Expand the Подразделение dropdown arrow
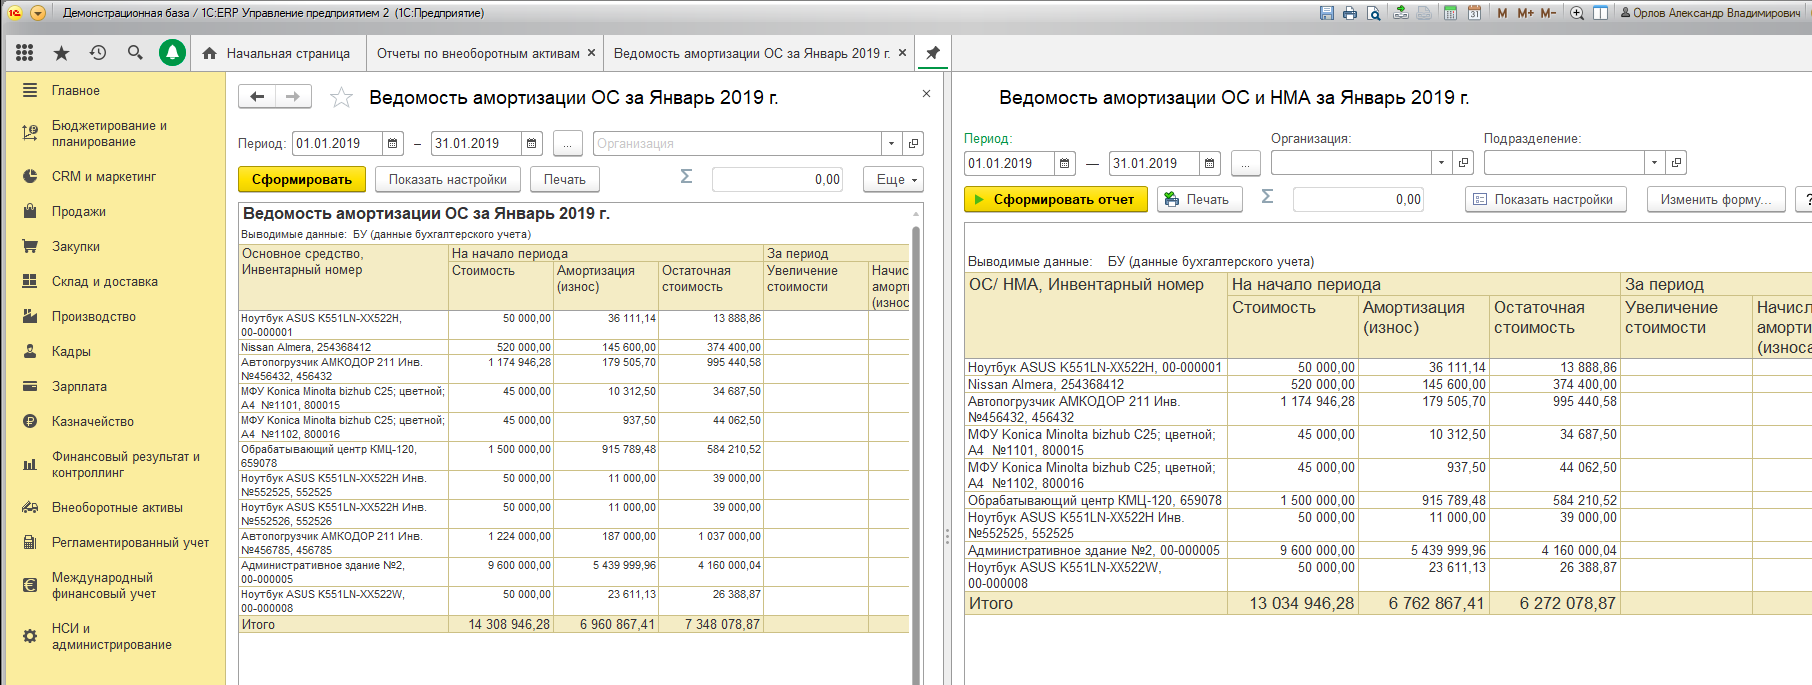1812x685 pixels. coord(1654,163)
